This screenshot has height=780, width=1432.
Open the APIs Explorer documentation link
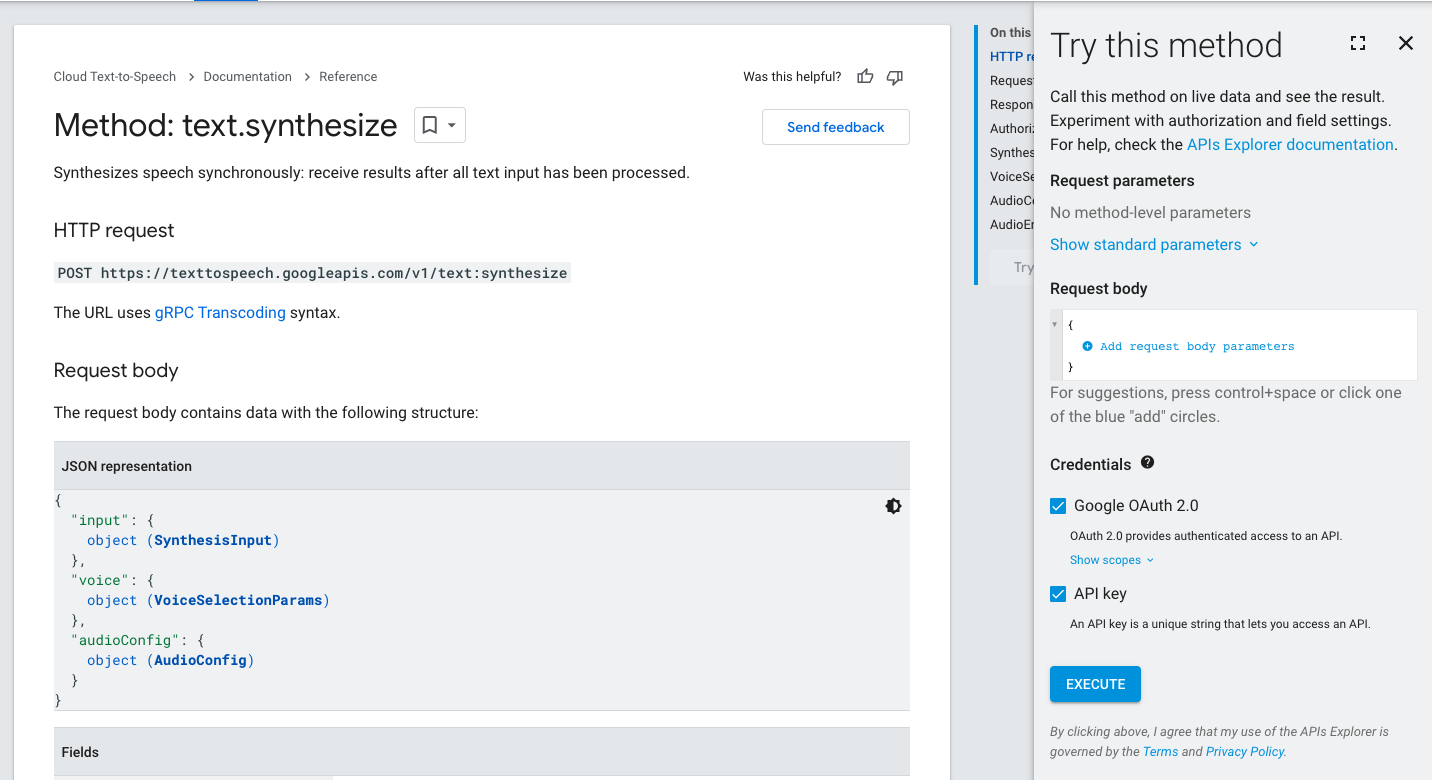tap(1290, 145)
